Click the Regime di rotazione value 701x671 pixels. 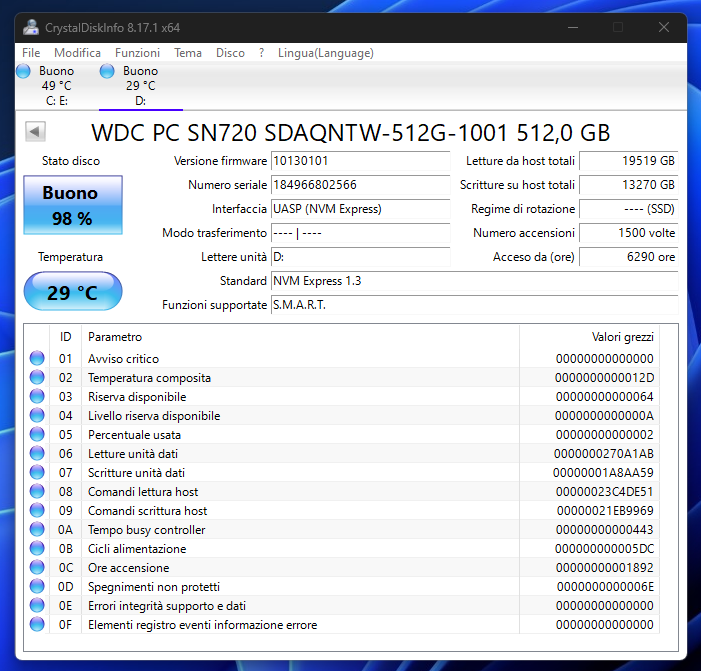point(629,209)
